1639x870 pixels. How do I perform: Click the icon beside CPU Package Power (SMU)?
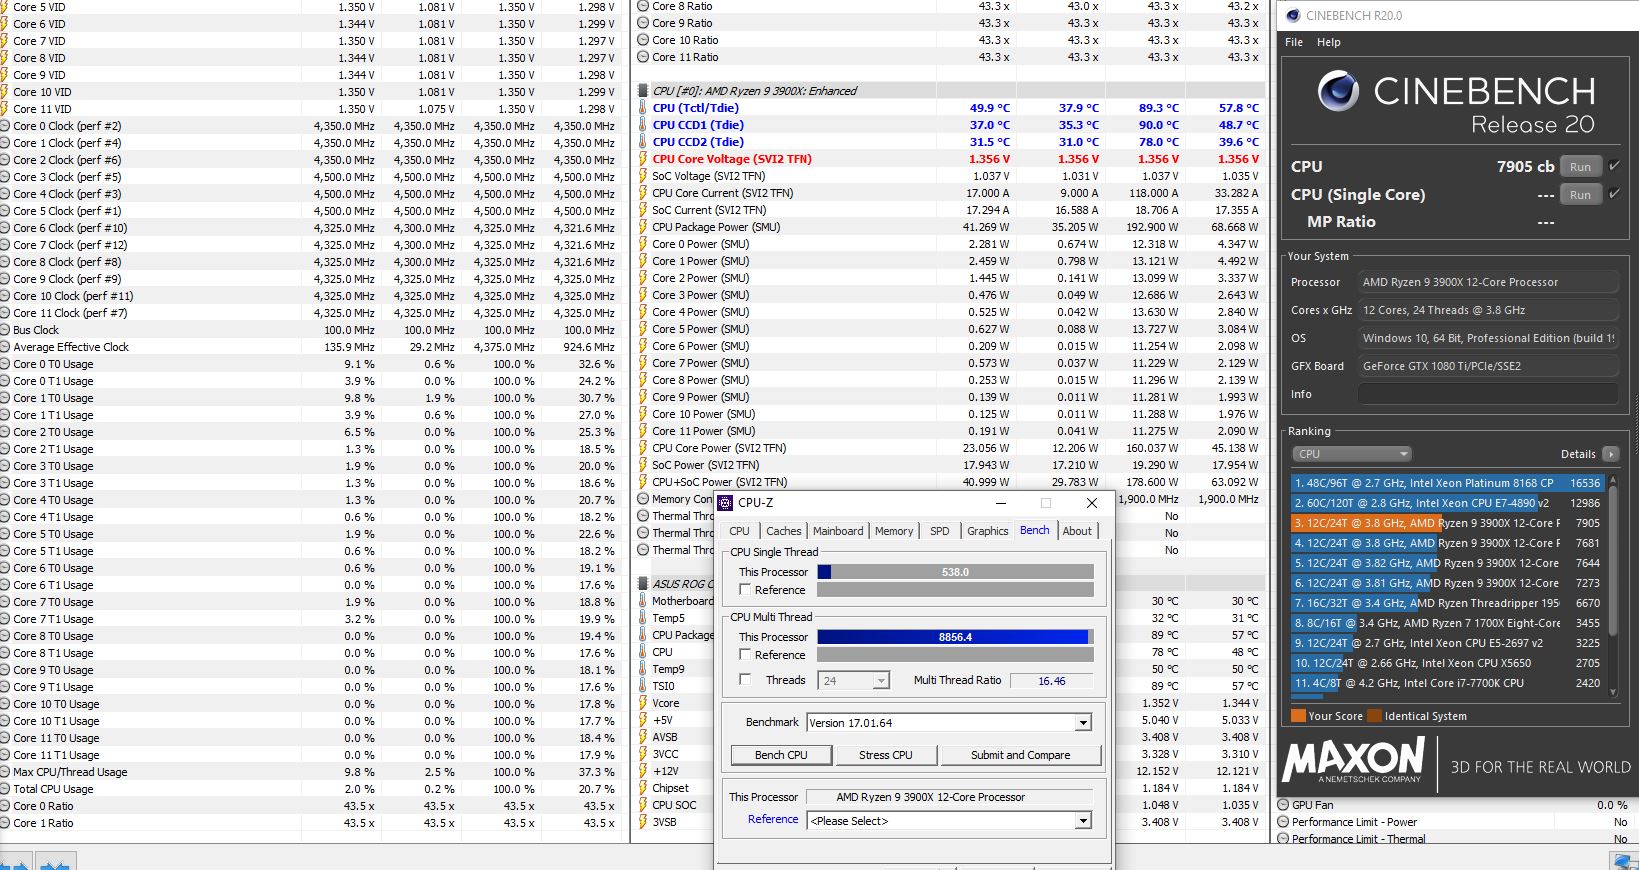pyautogui.click(x=643, y=227)
